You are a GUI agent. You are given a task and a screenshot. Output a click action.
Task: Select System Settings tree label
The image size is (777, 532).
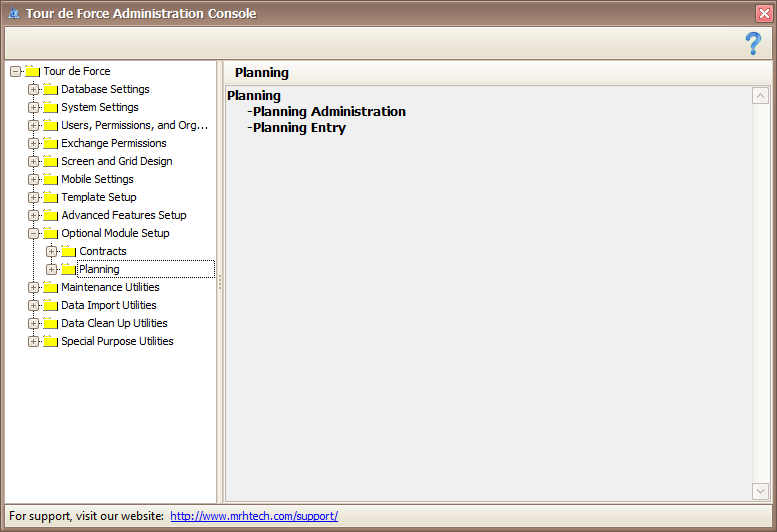[x=100, y=107]
